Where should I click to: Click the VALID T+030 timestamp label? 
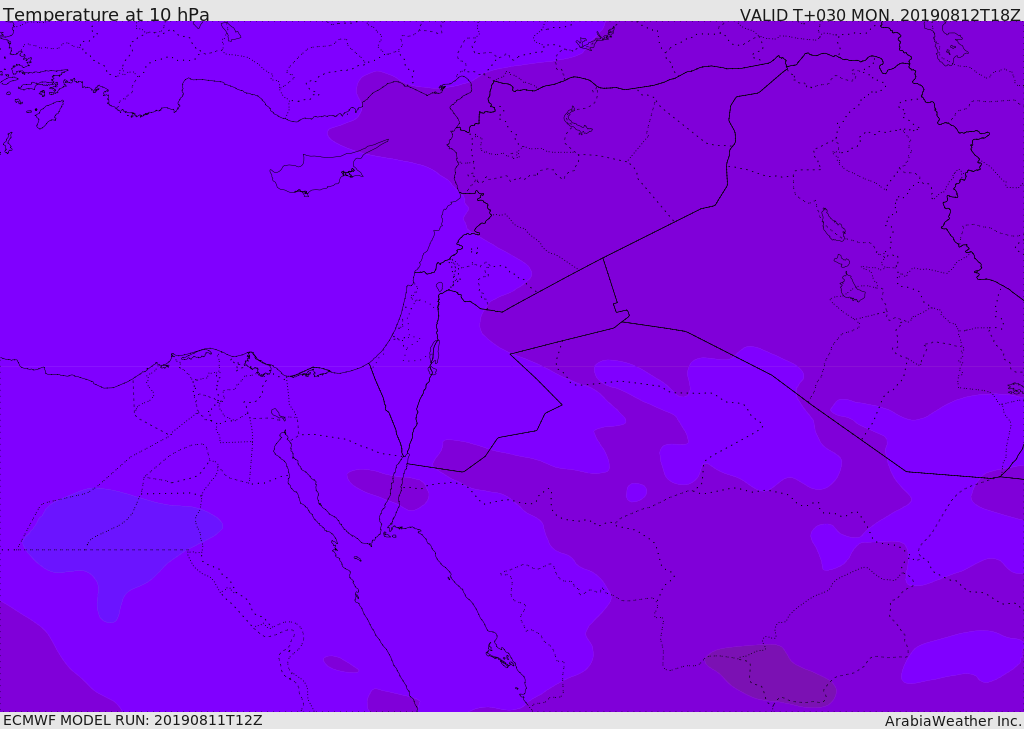pyautogui.click(x=880, y=14)
